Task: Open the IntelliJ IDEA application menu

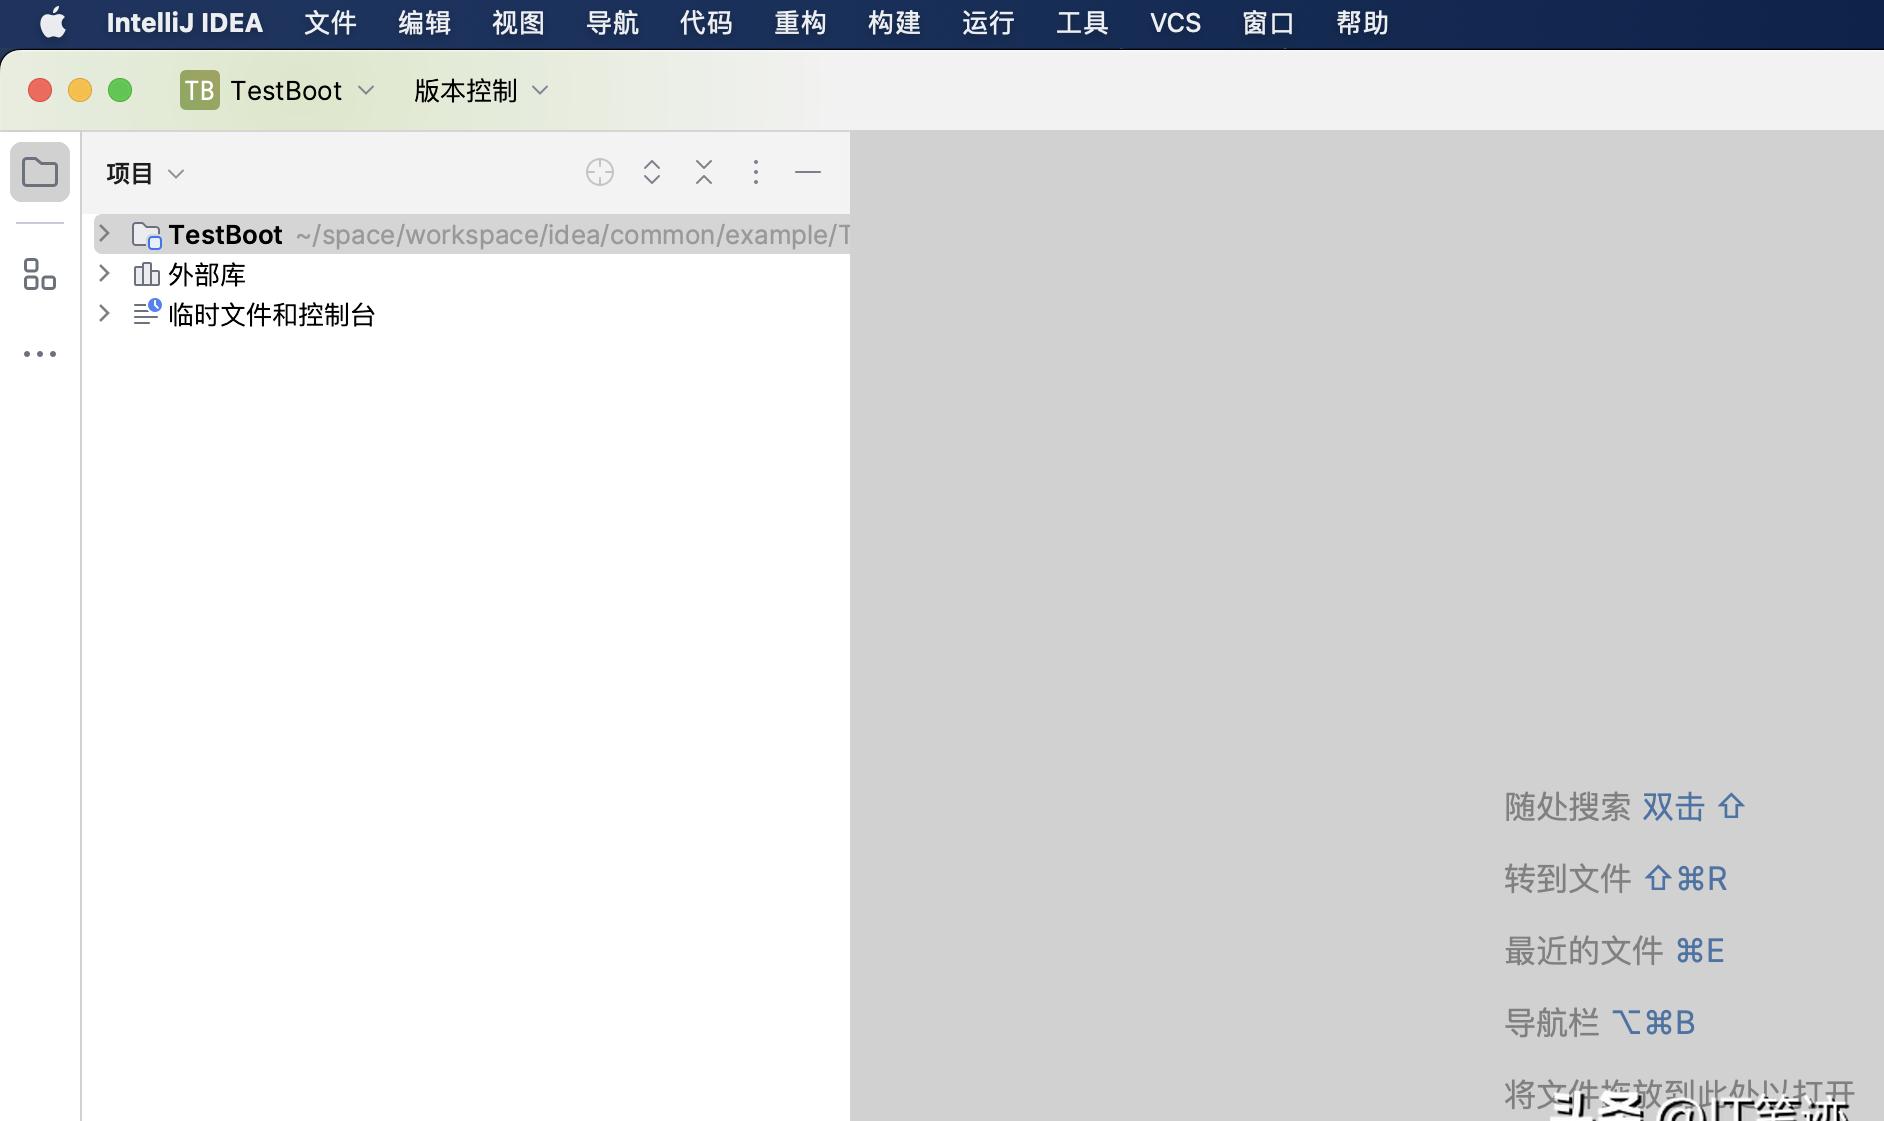Action: [x=185, y=23]
